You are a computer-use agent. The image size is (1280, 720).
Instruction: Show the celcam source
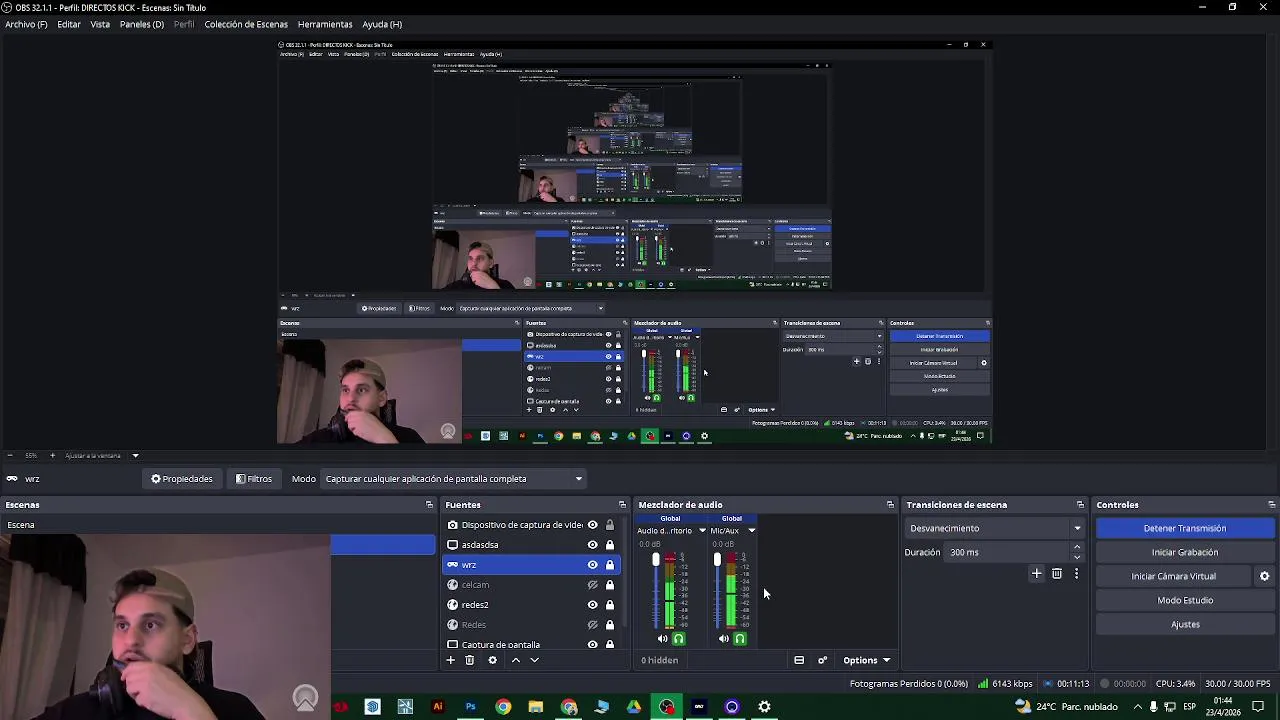592,585
